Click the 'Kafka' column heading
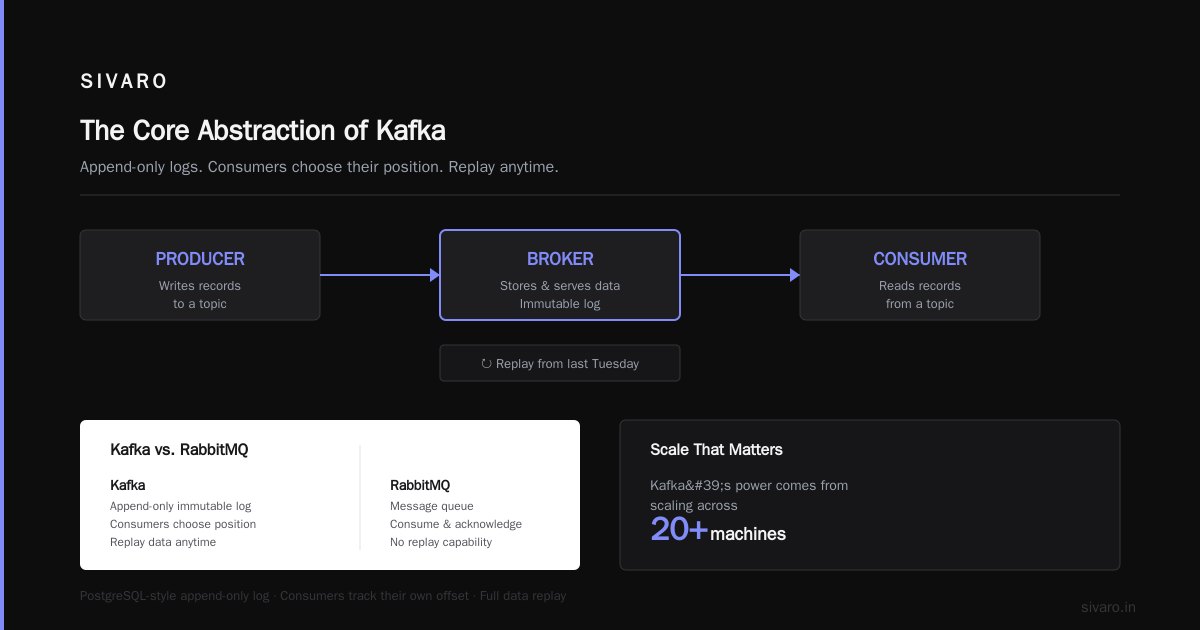 pos(128,486)
